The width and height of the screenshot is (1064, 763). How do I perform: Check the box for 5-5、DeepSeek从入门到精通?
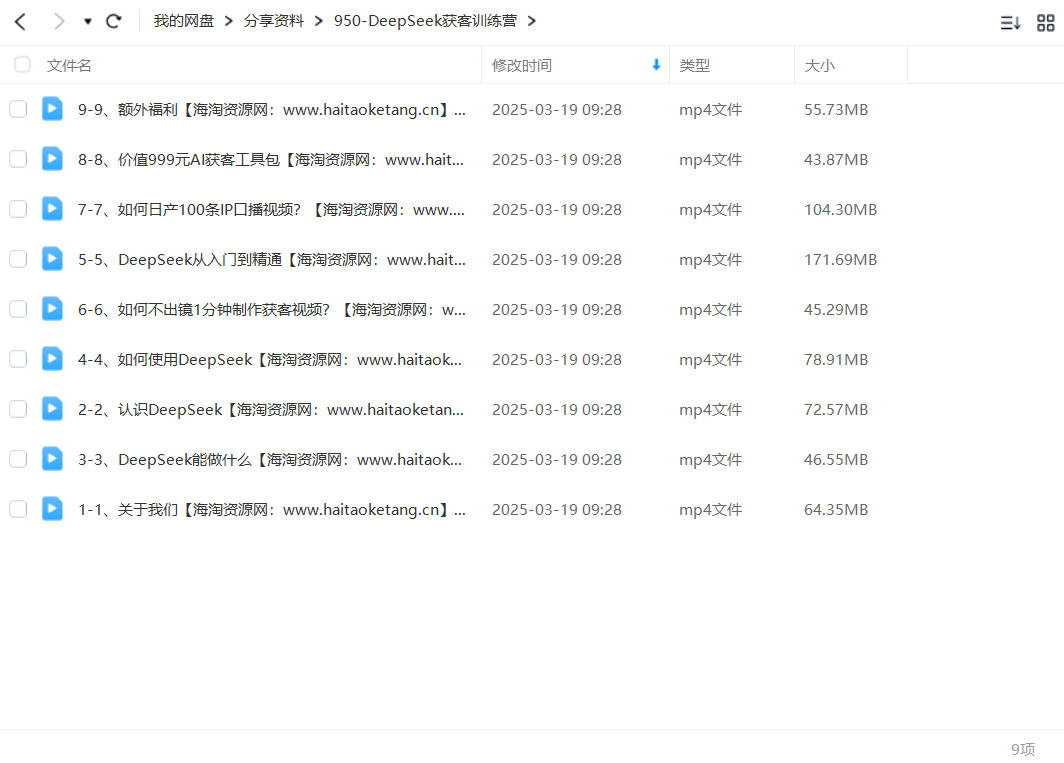click(x=18, y=259)
